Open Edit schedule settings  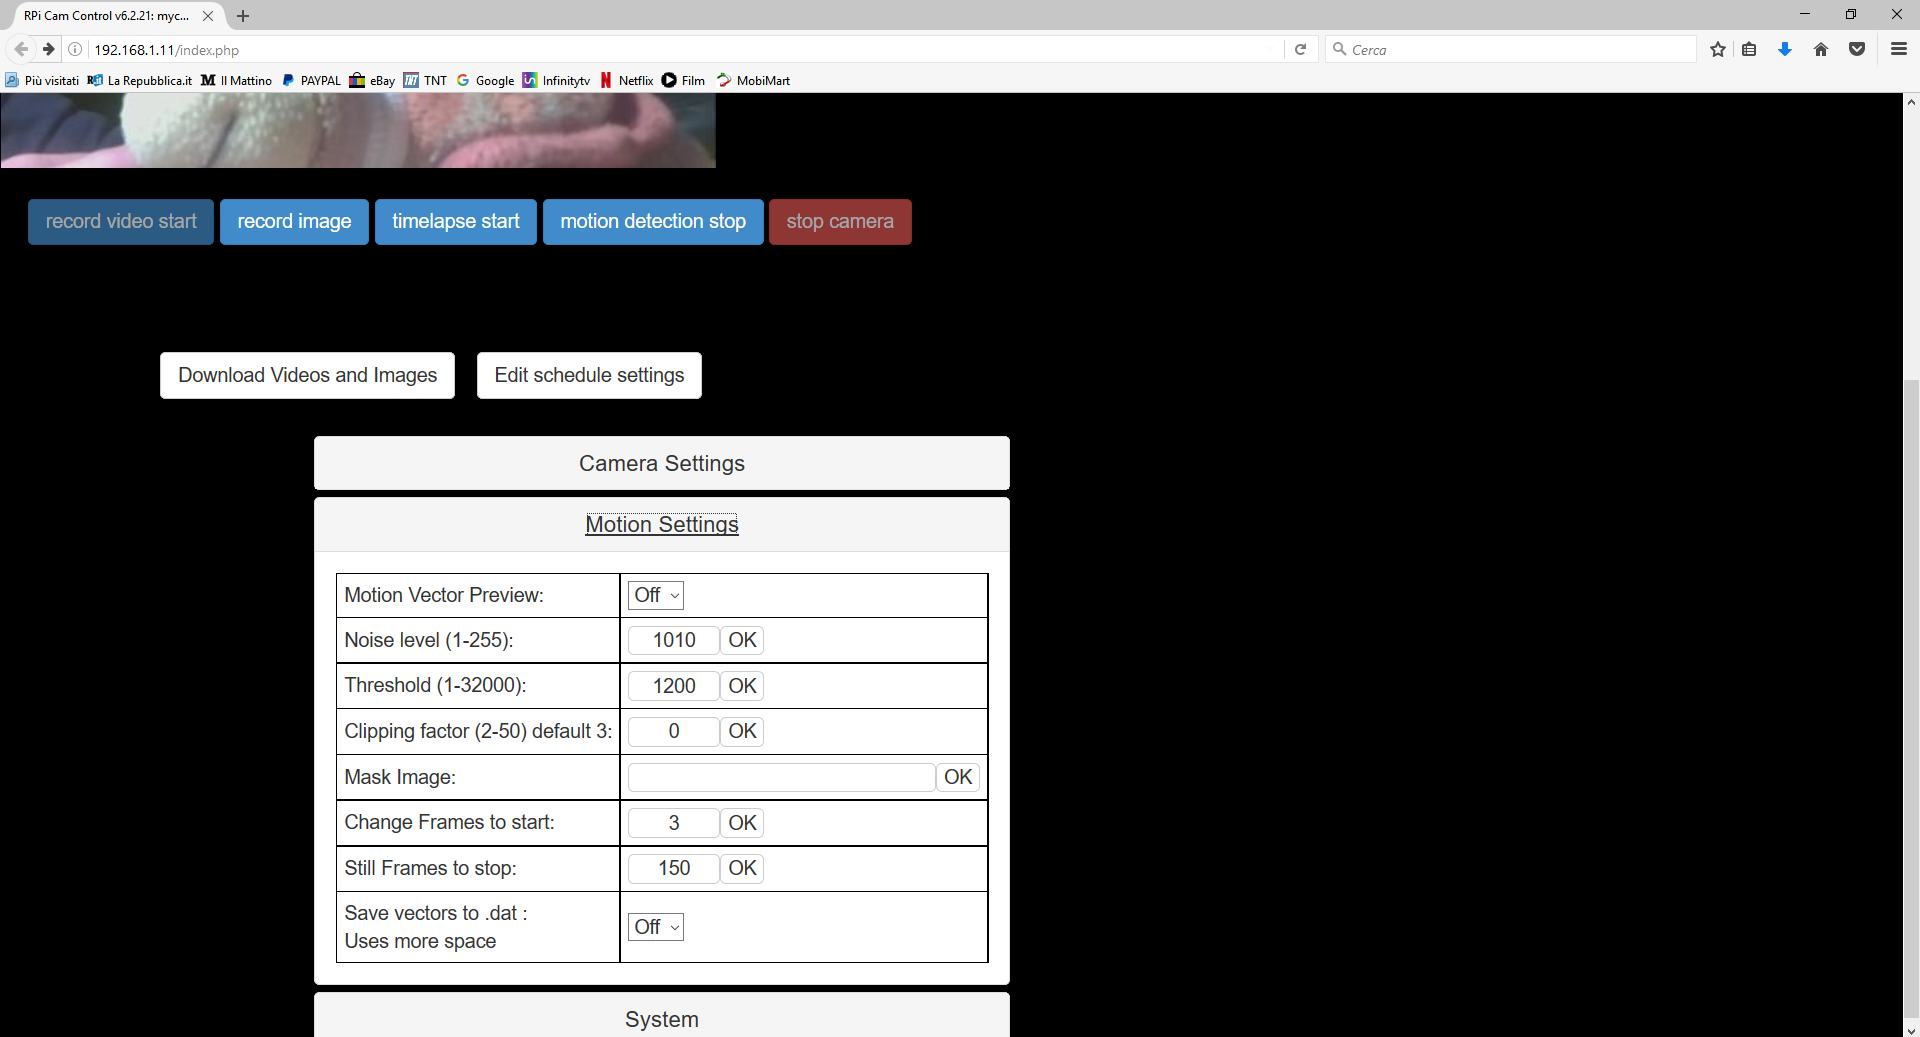pyautogui.click(x=589, y=375)
